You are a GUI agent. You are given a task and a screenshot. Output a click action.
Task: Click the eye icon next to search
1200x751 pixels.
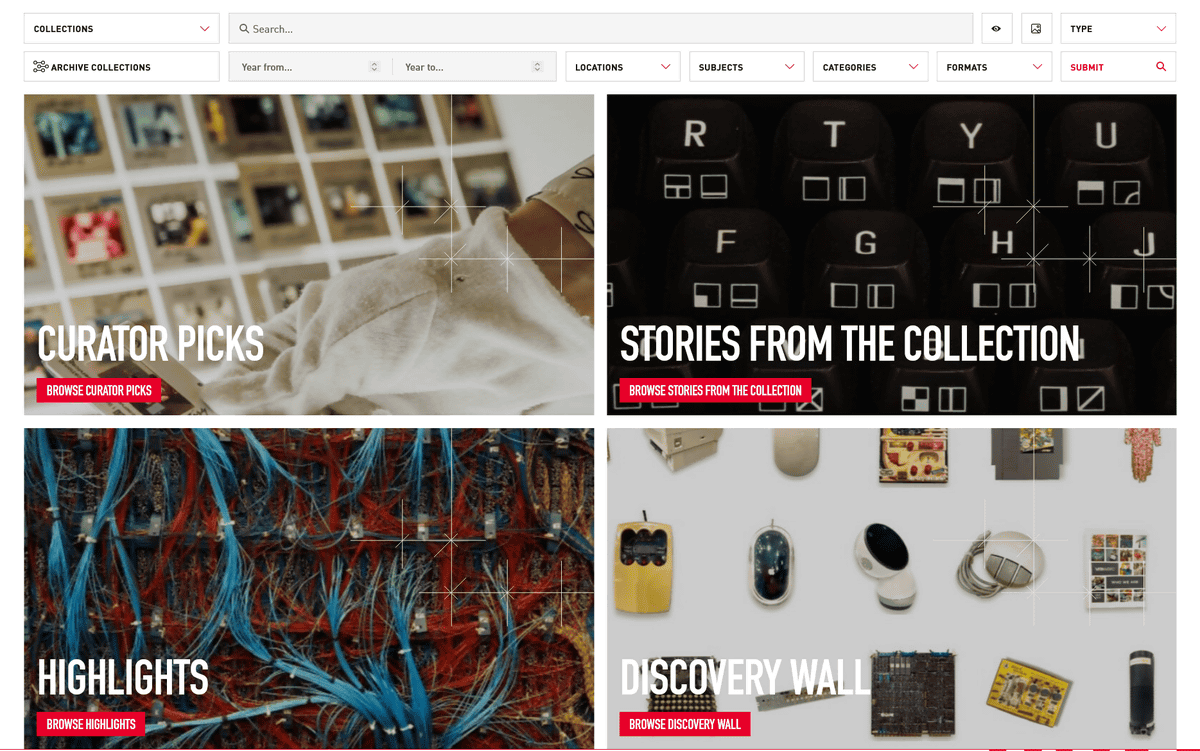(996, 29)
